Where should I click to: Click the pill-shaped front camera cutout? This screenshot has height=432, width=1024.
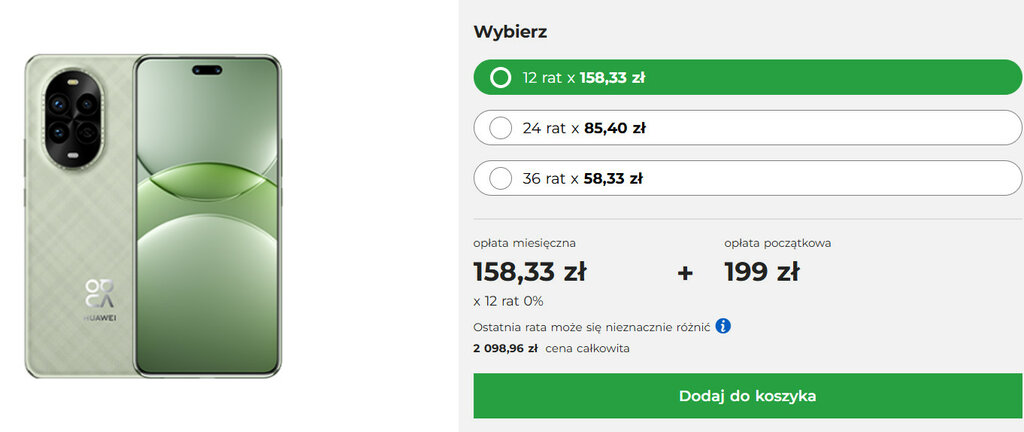(208, 70)
